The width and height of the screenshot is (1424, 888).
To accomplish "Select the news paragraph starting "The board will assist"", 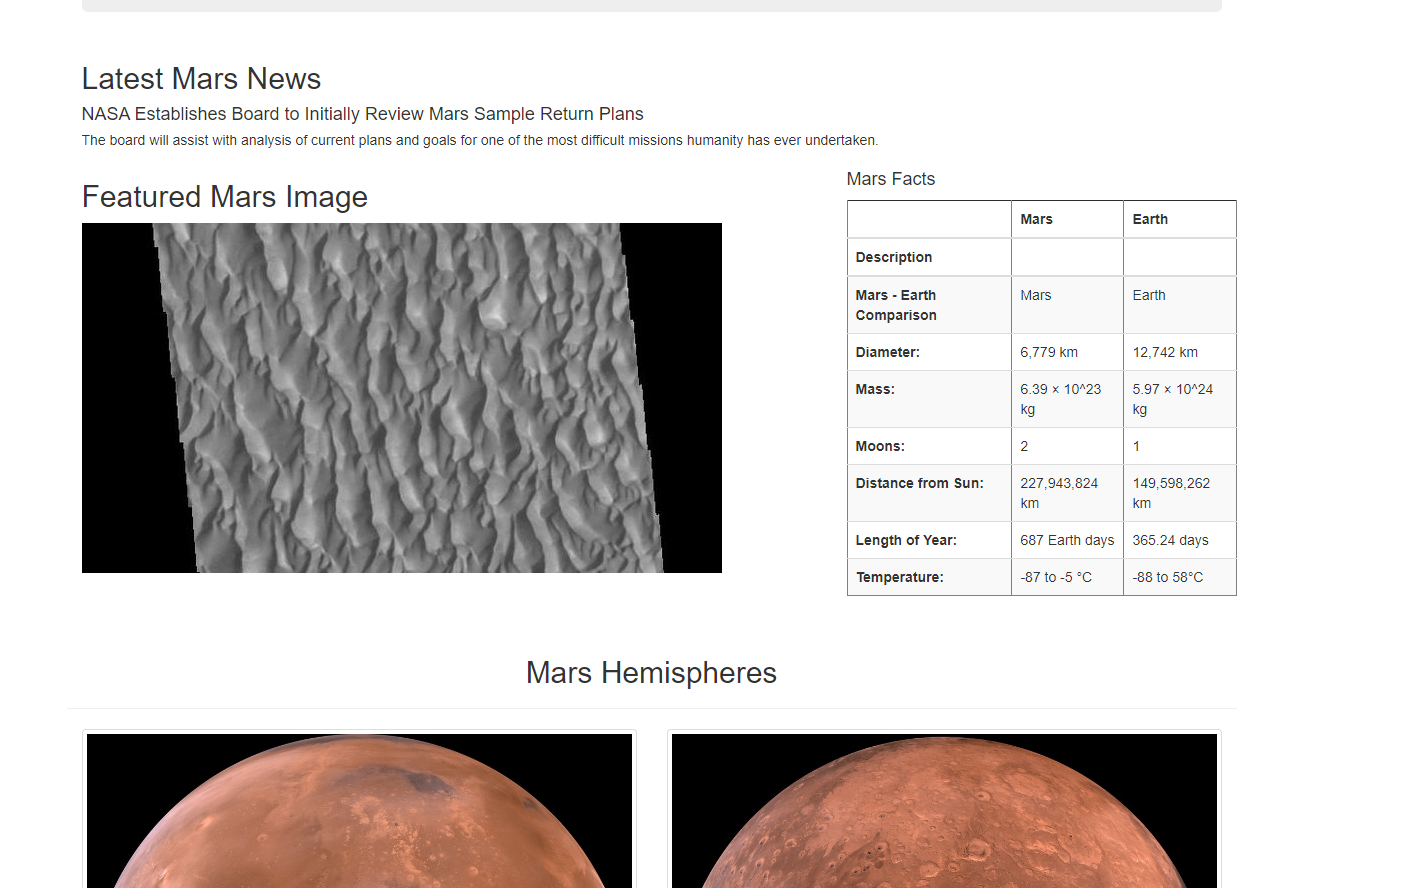I will tap(480, 140).
